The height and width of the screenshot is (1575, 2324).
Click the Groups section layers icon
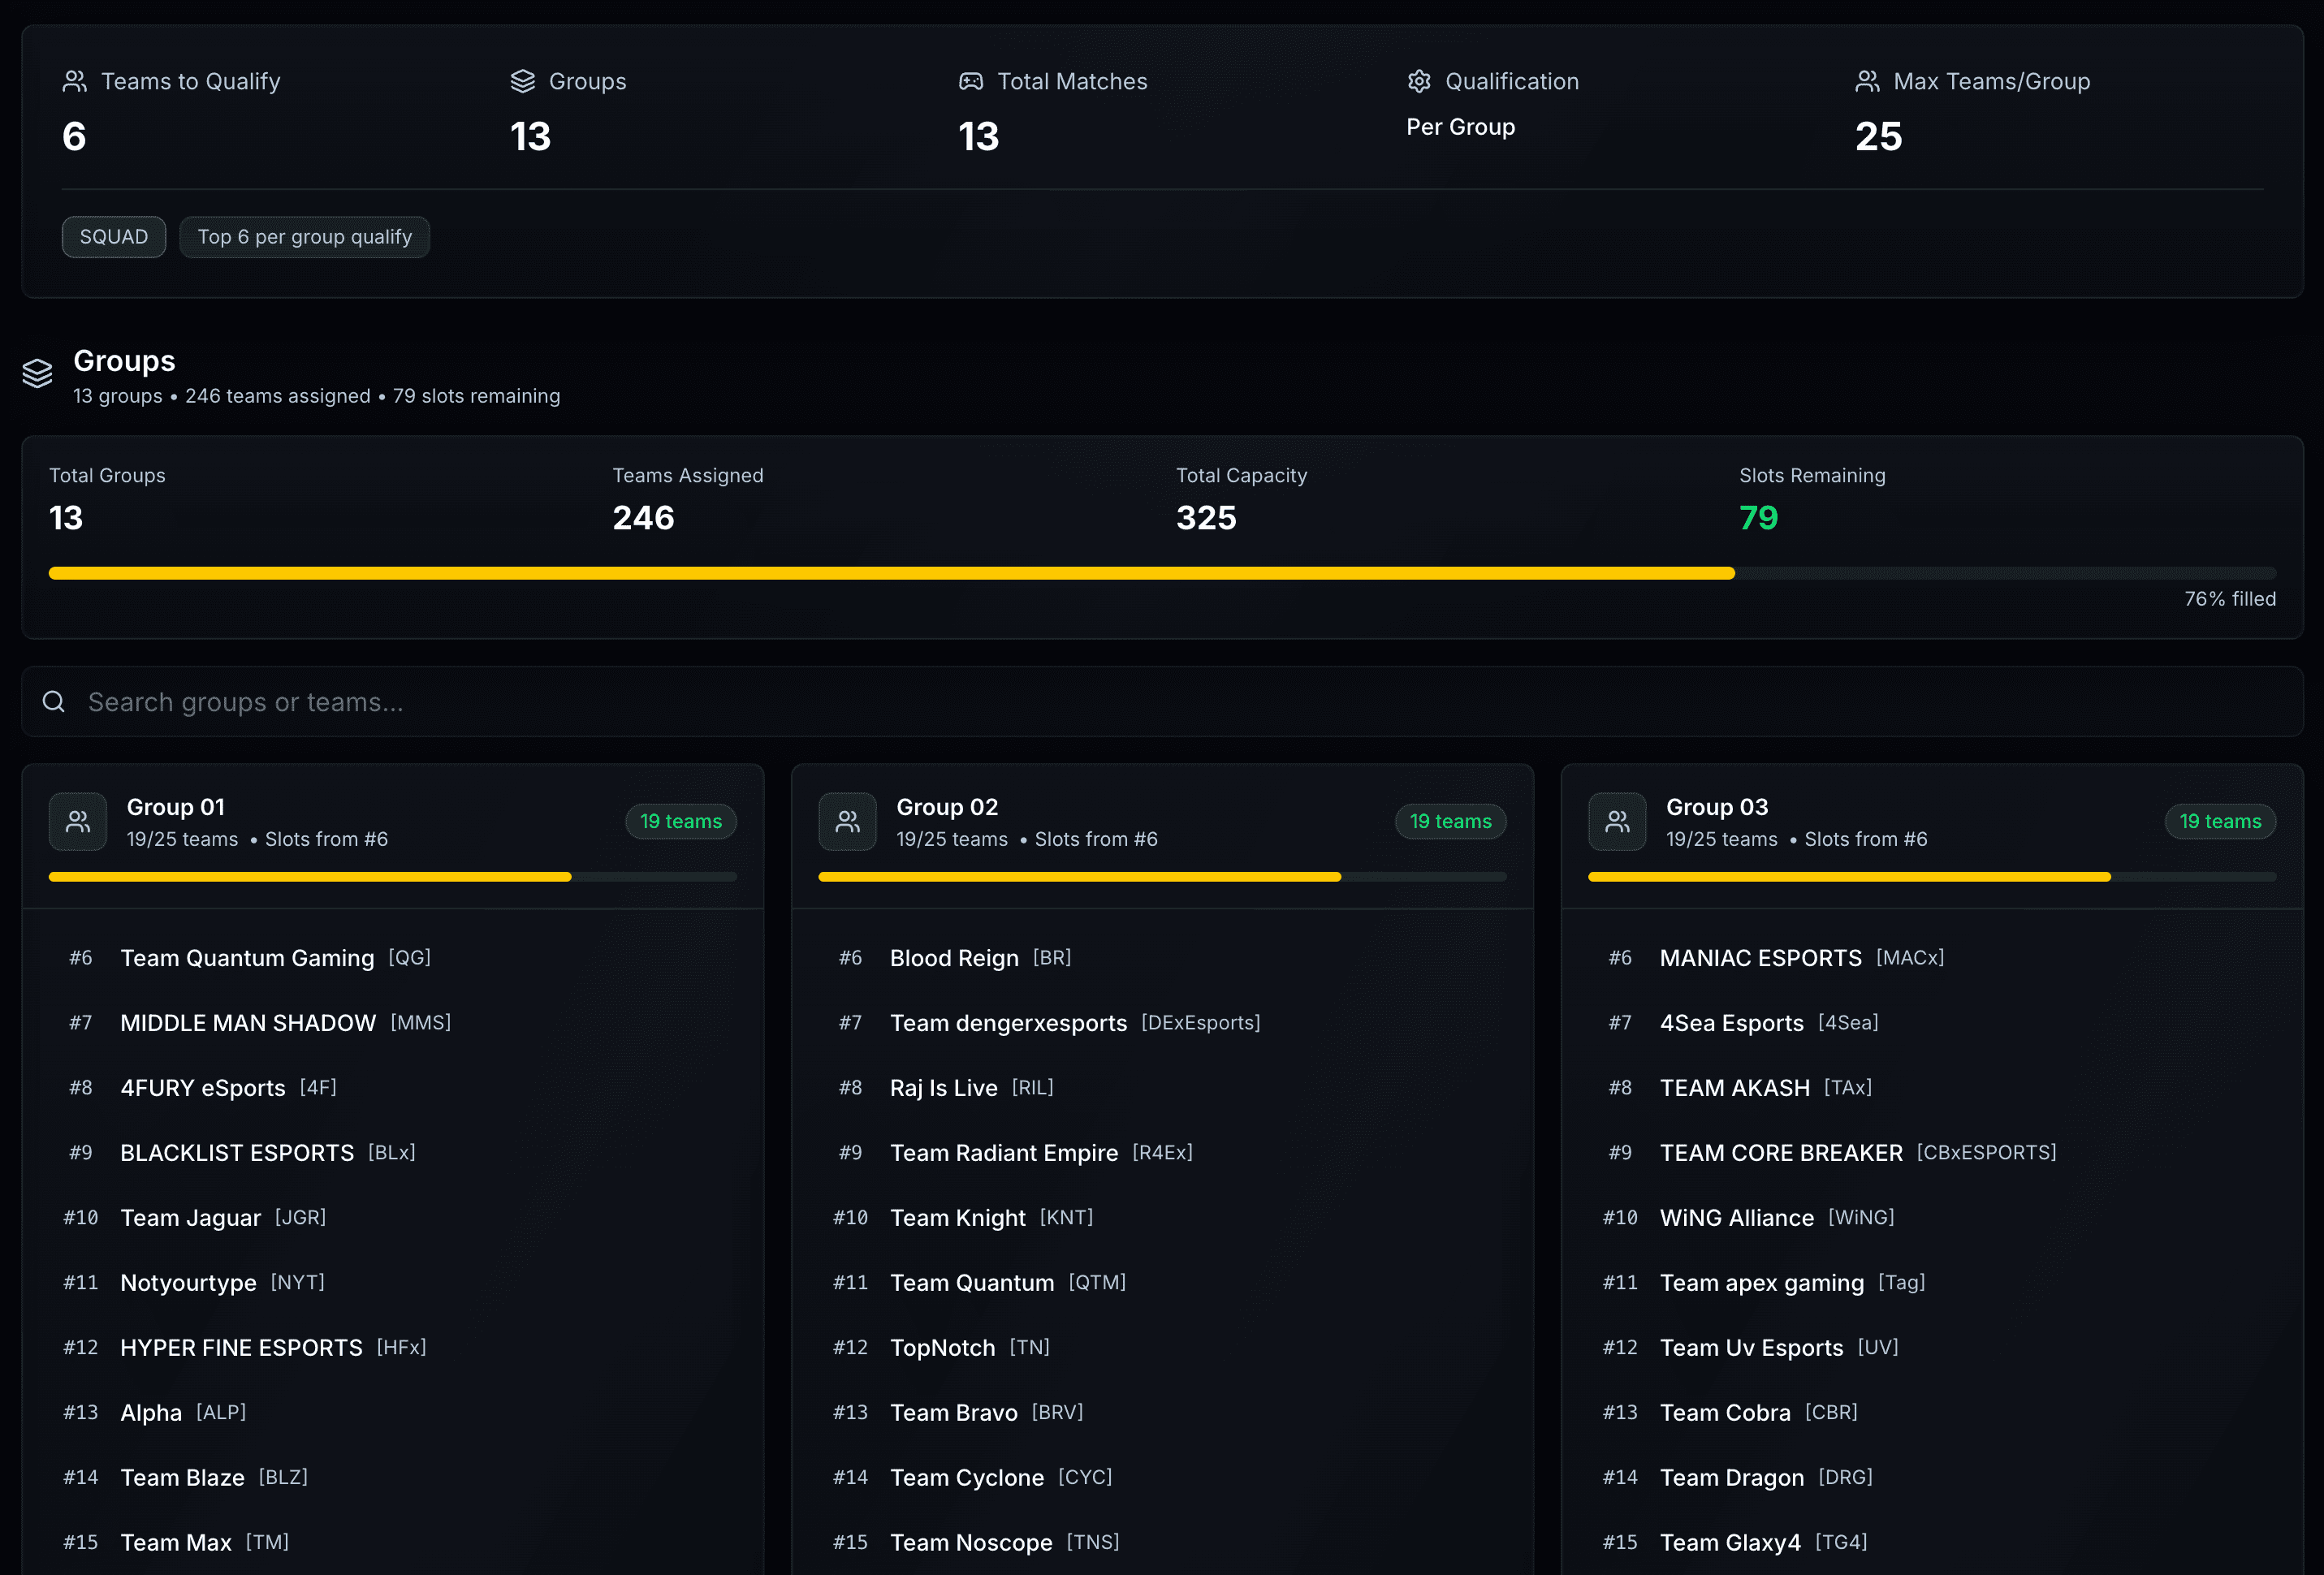tap(37, 373)
